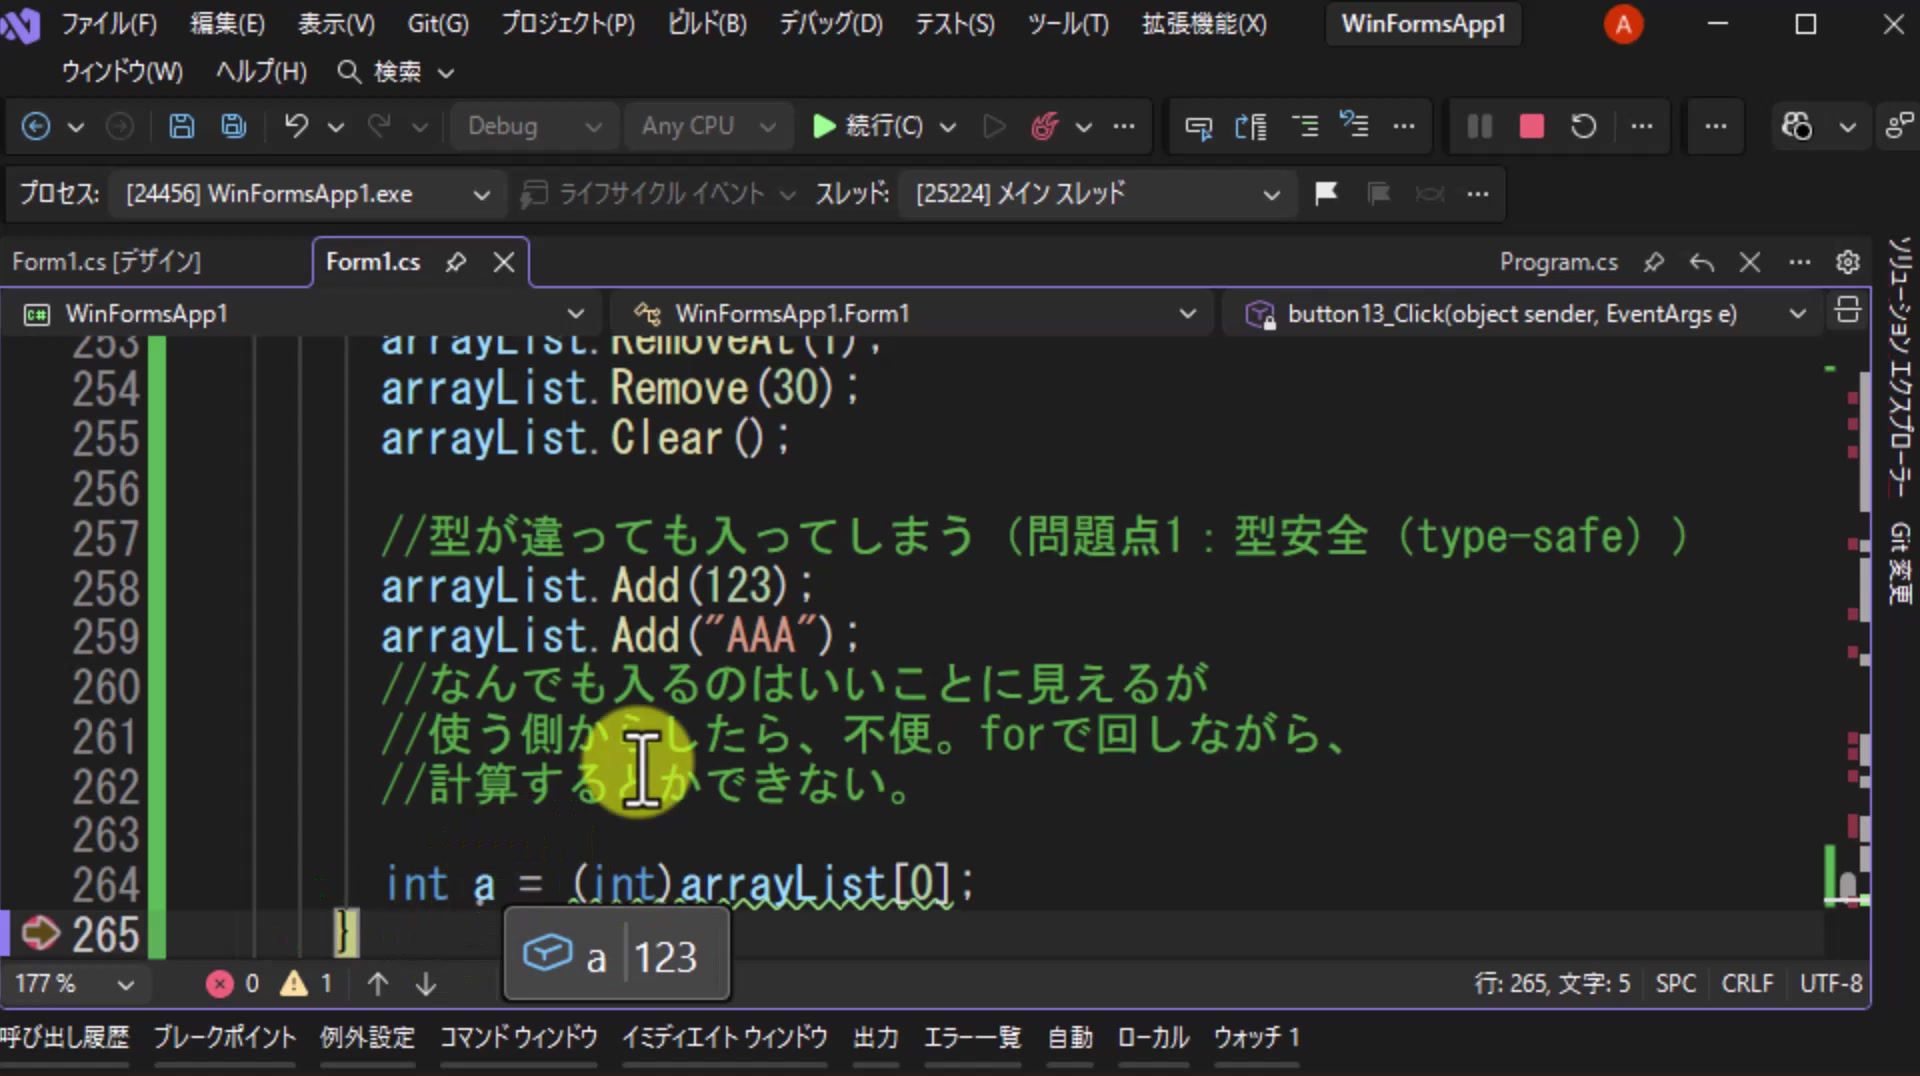Screen dimensions: 1920x1076
Task: Expand the undo history dropdown arrow
Action: (x=336, y=127)
